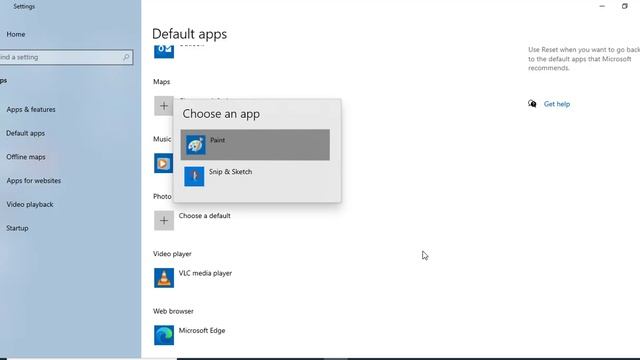This screenshot has height=360, width=640.
Task: Click the plus icon under Maps
Action: point(164,106)
